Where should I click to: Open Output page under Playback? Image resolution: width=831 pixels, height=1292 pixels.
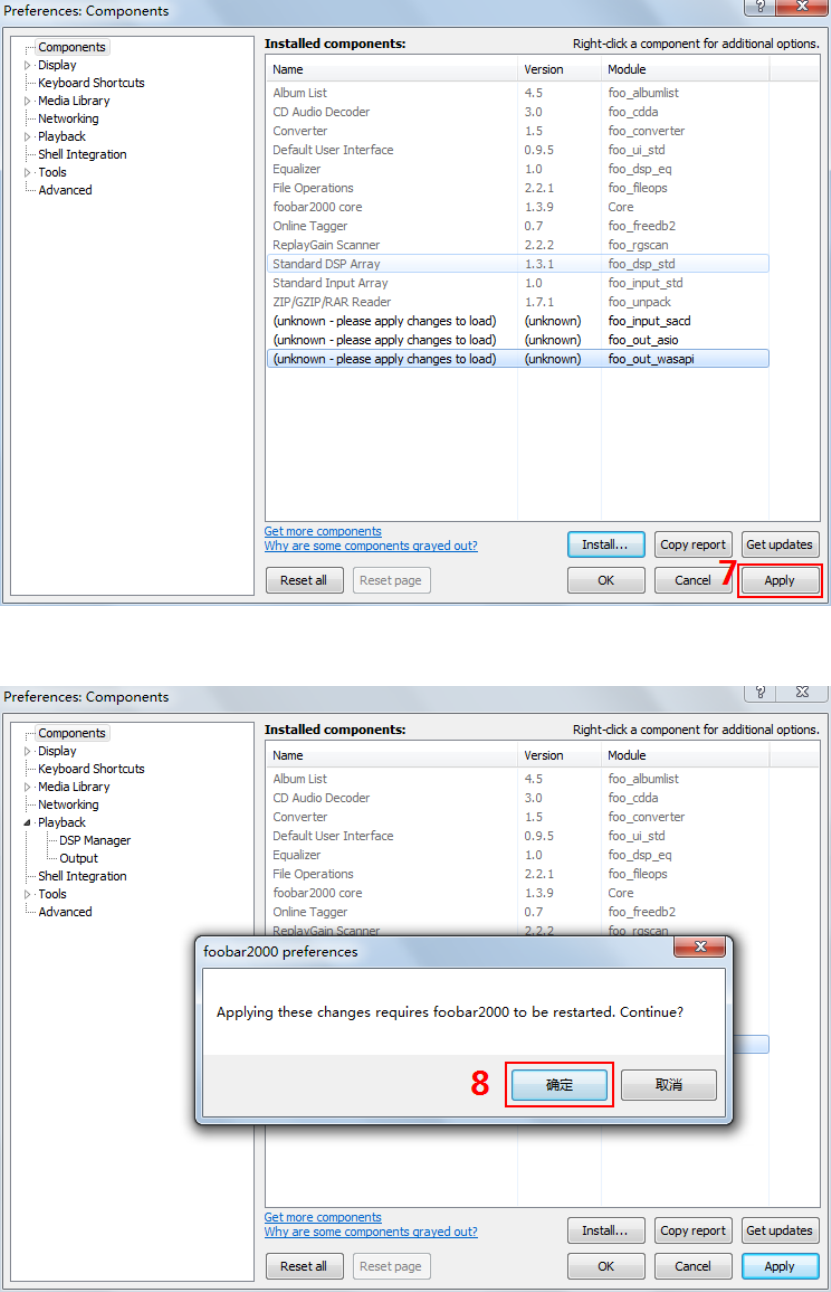tap(78, 859)
